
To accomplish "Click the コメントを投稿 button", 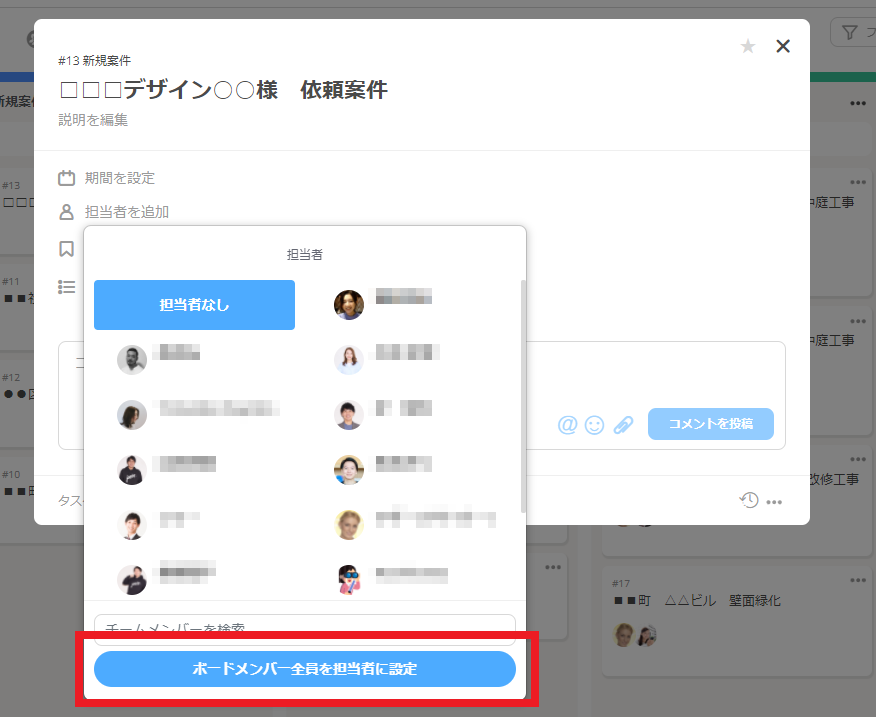I will pyautogui.click(x=710, y=424).
